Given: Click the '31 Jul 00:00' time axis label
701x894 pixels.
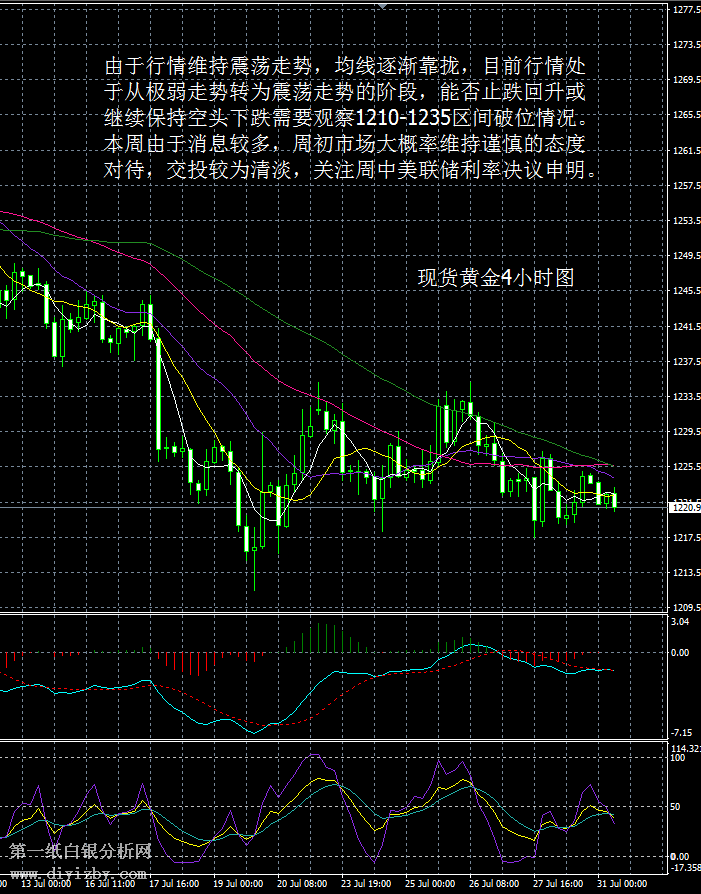Looking at the screenshot, I should [x=623, y=884].
